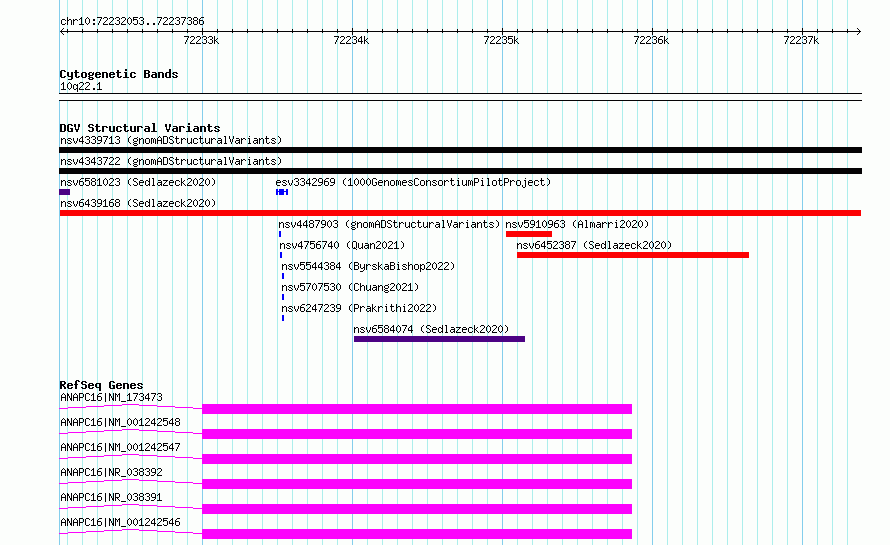
Task: Open the ANAPC16|NR_038392 transcript label
Action: tap(111, 472)
